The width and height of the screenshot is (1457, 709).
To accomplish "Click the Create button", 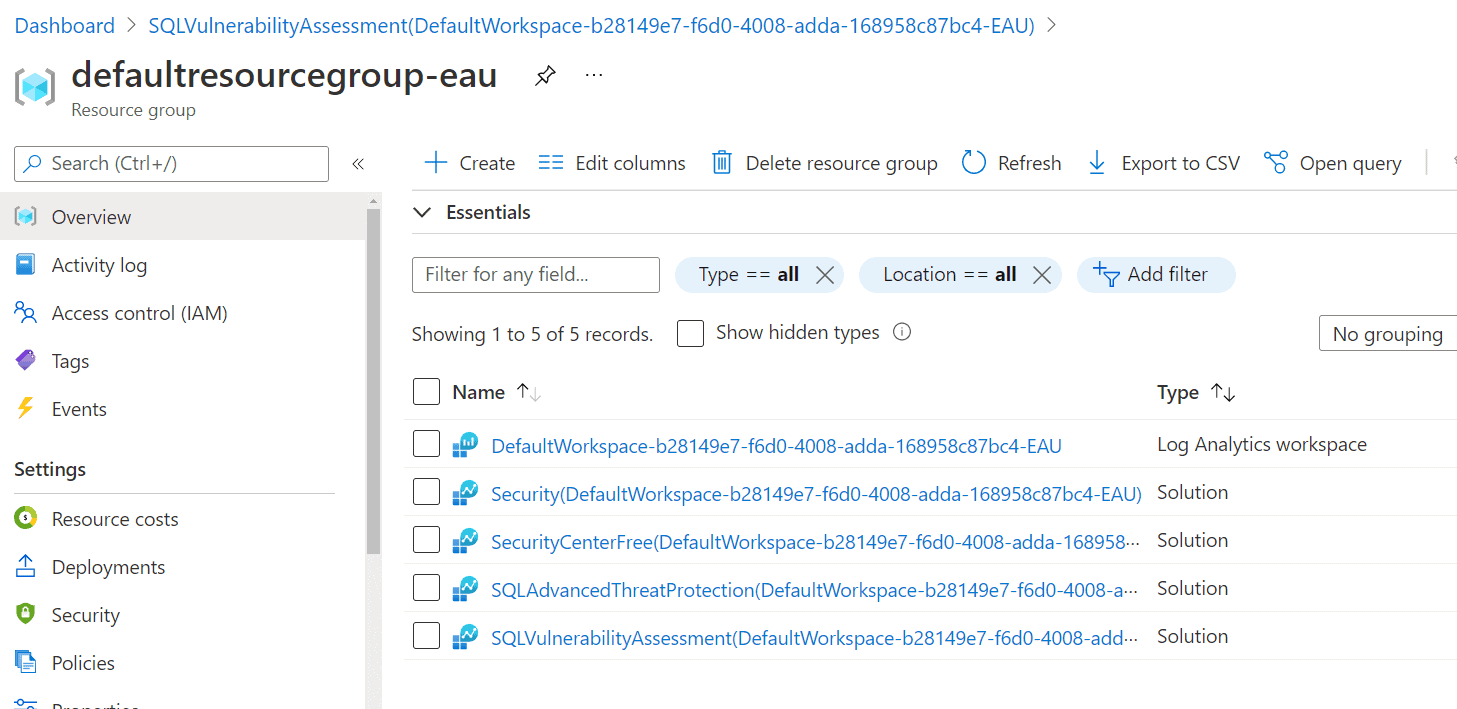I will coord(470,163).
